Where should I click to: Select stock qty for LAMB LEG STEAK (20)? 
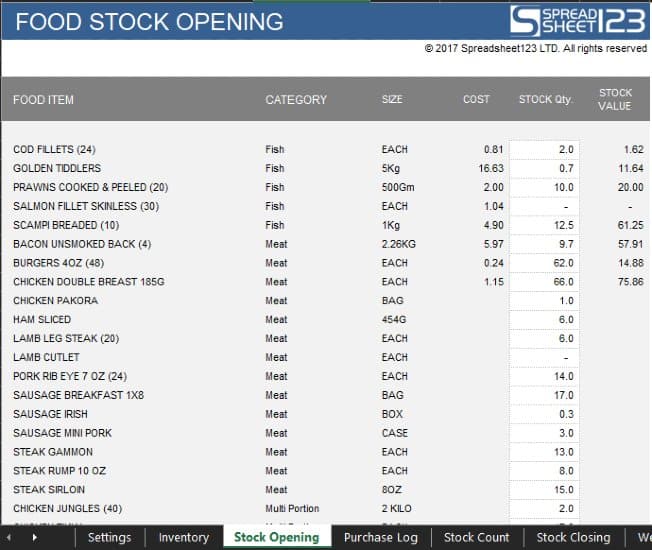click(544, 339)
